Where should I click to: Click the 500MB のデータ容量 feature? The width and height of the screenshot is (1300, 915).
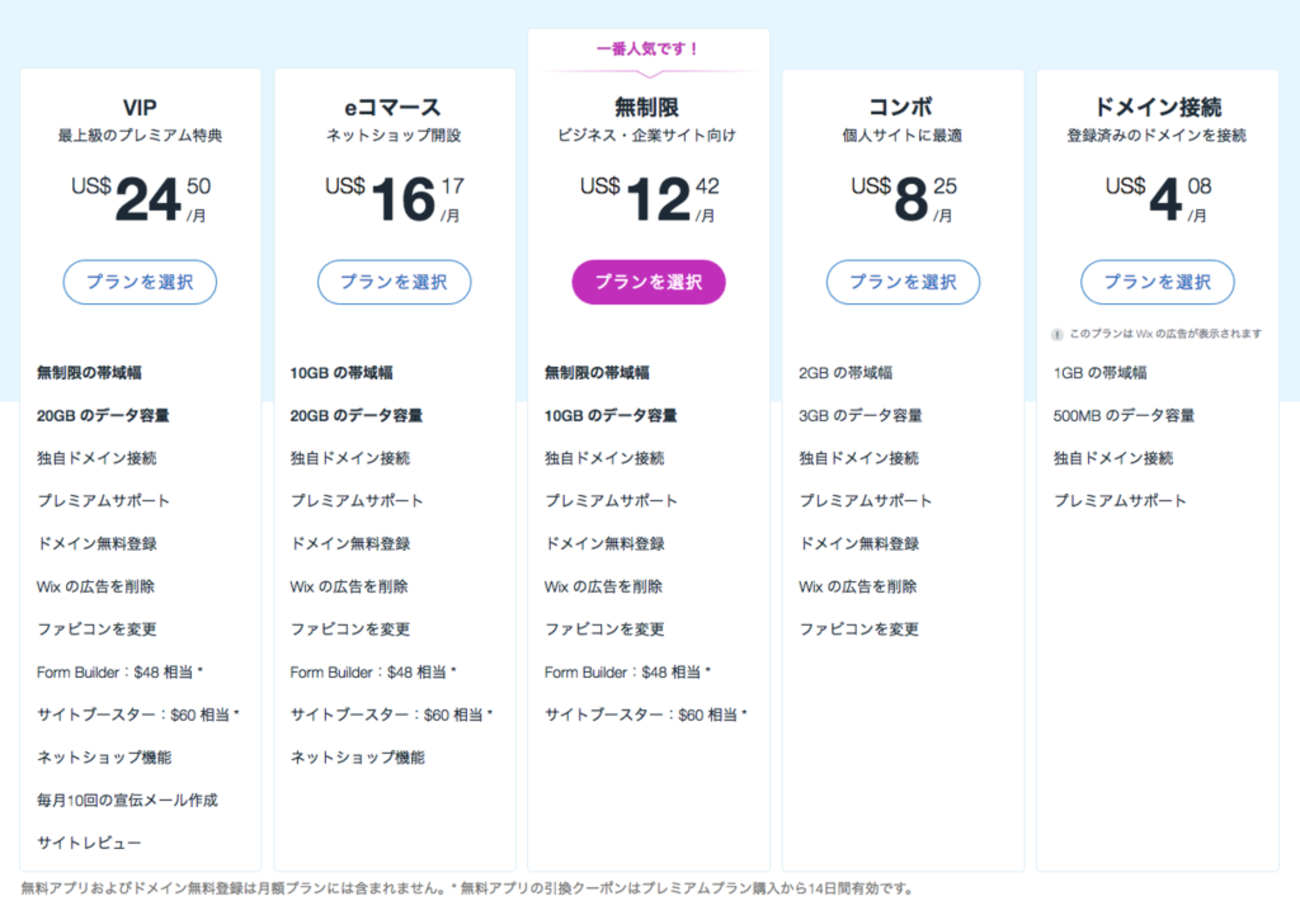tap(1123, 416)
